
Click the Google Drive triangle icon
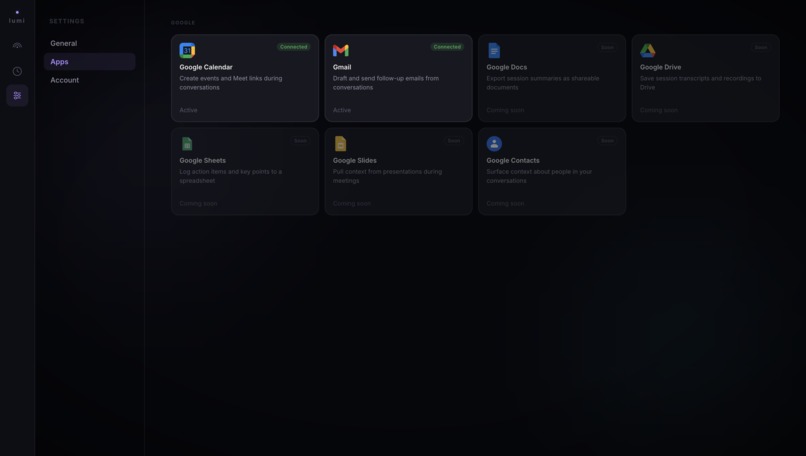(648, 50)
